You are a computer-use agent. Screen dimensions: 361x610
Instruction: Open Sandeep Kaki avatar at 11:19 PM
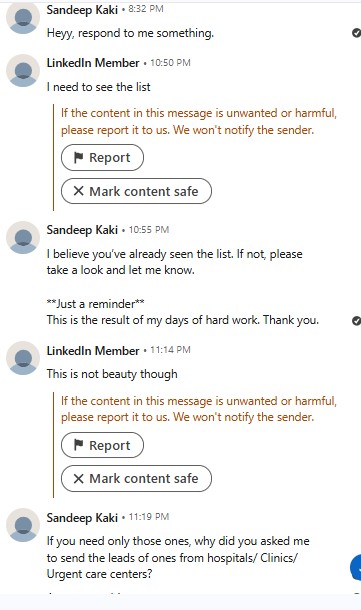pos(23,524)
